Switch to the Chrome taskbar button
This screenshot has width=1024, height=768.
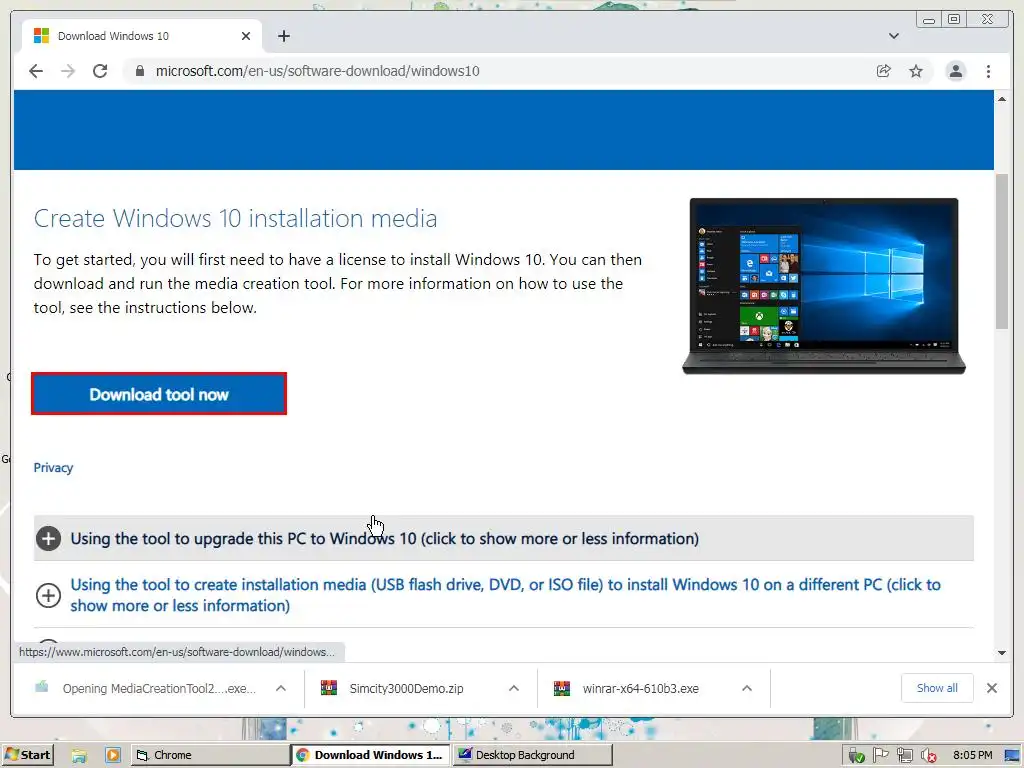tap(210, 755)
